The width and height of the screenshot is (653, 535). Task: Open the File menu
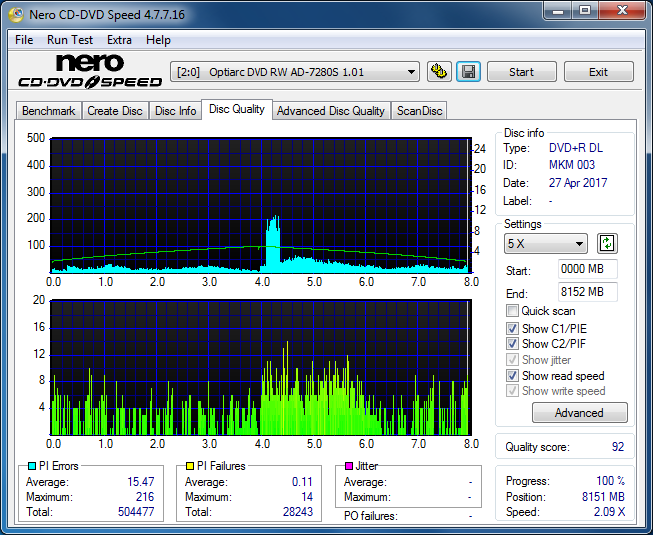pyautogui.click(x=24, y=40)
